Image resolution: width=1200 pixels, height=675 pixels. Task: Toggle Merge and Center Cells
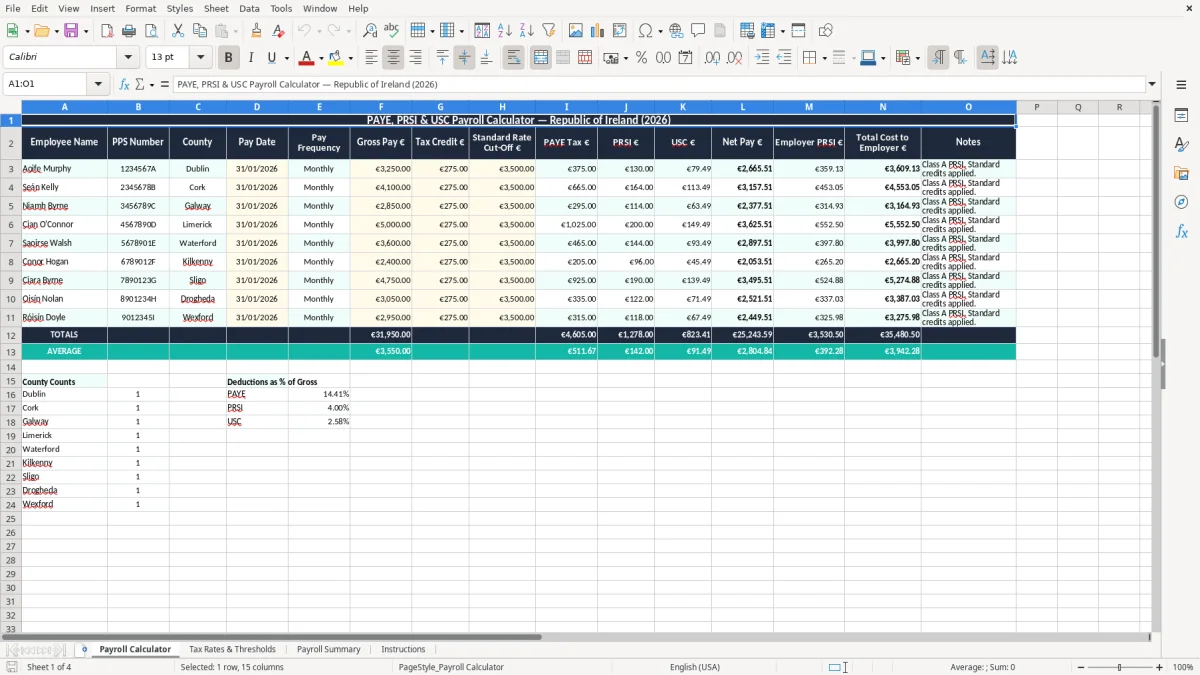click(x=541, y=58)
